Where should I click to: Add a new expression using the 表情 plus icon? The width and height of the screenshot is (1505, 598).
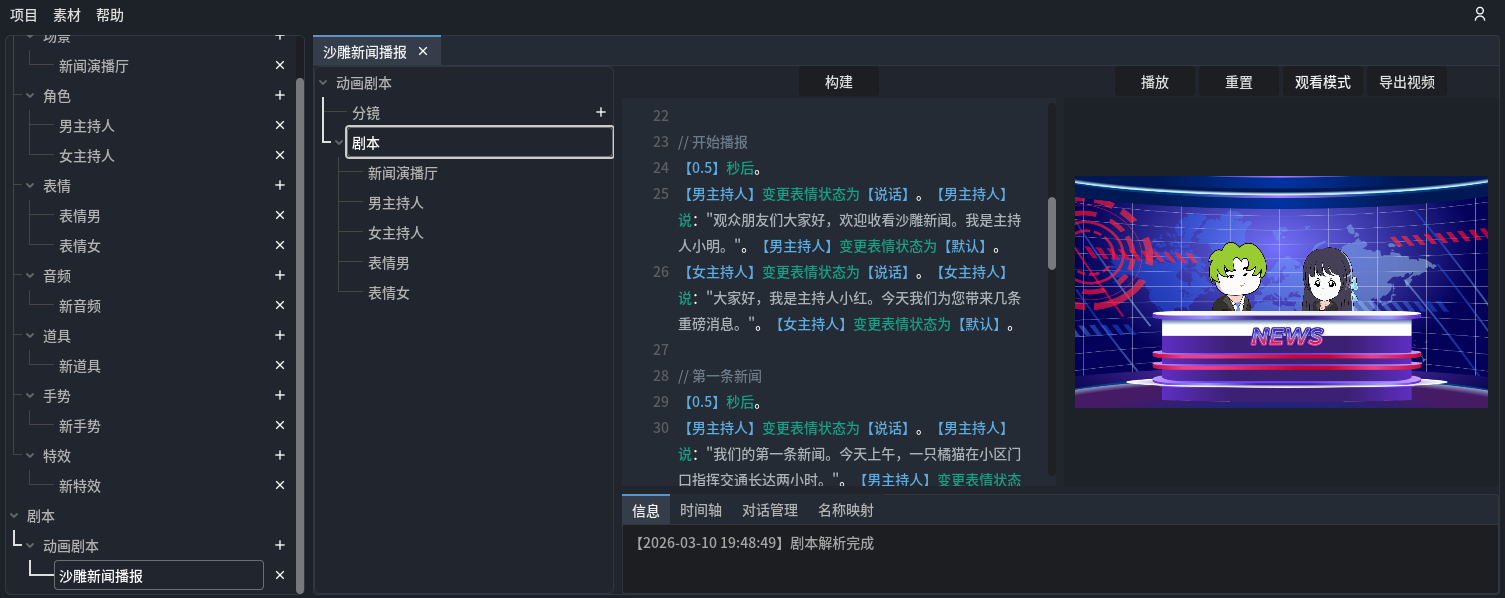click(x=280, y=186)
